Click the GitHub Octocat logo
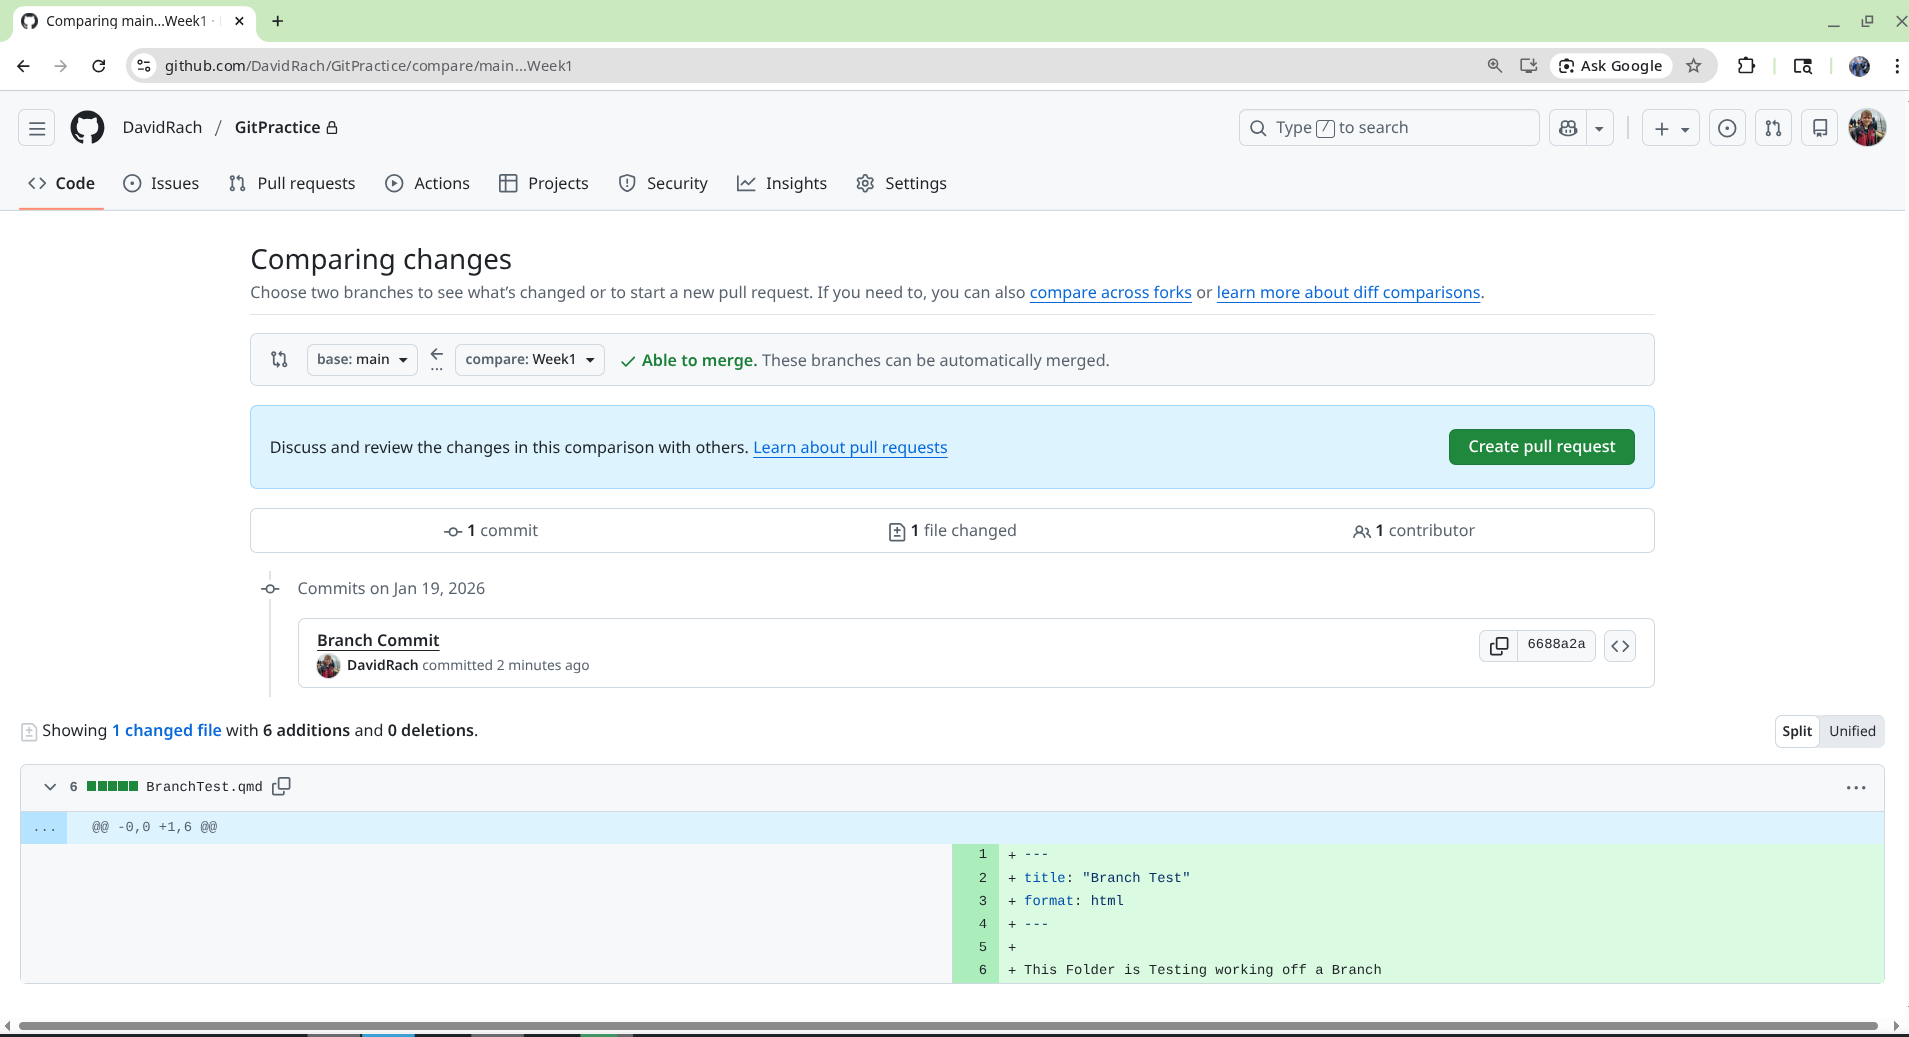Image resolution: width=1909 pixels, height=1037 pixels. (x=87, y=128)
